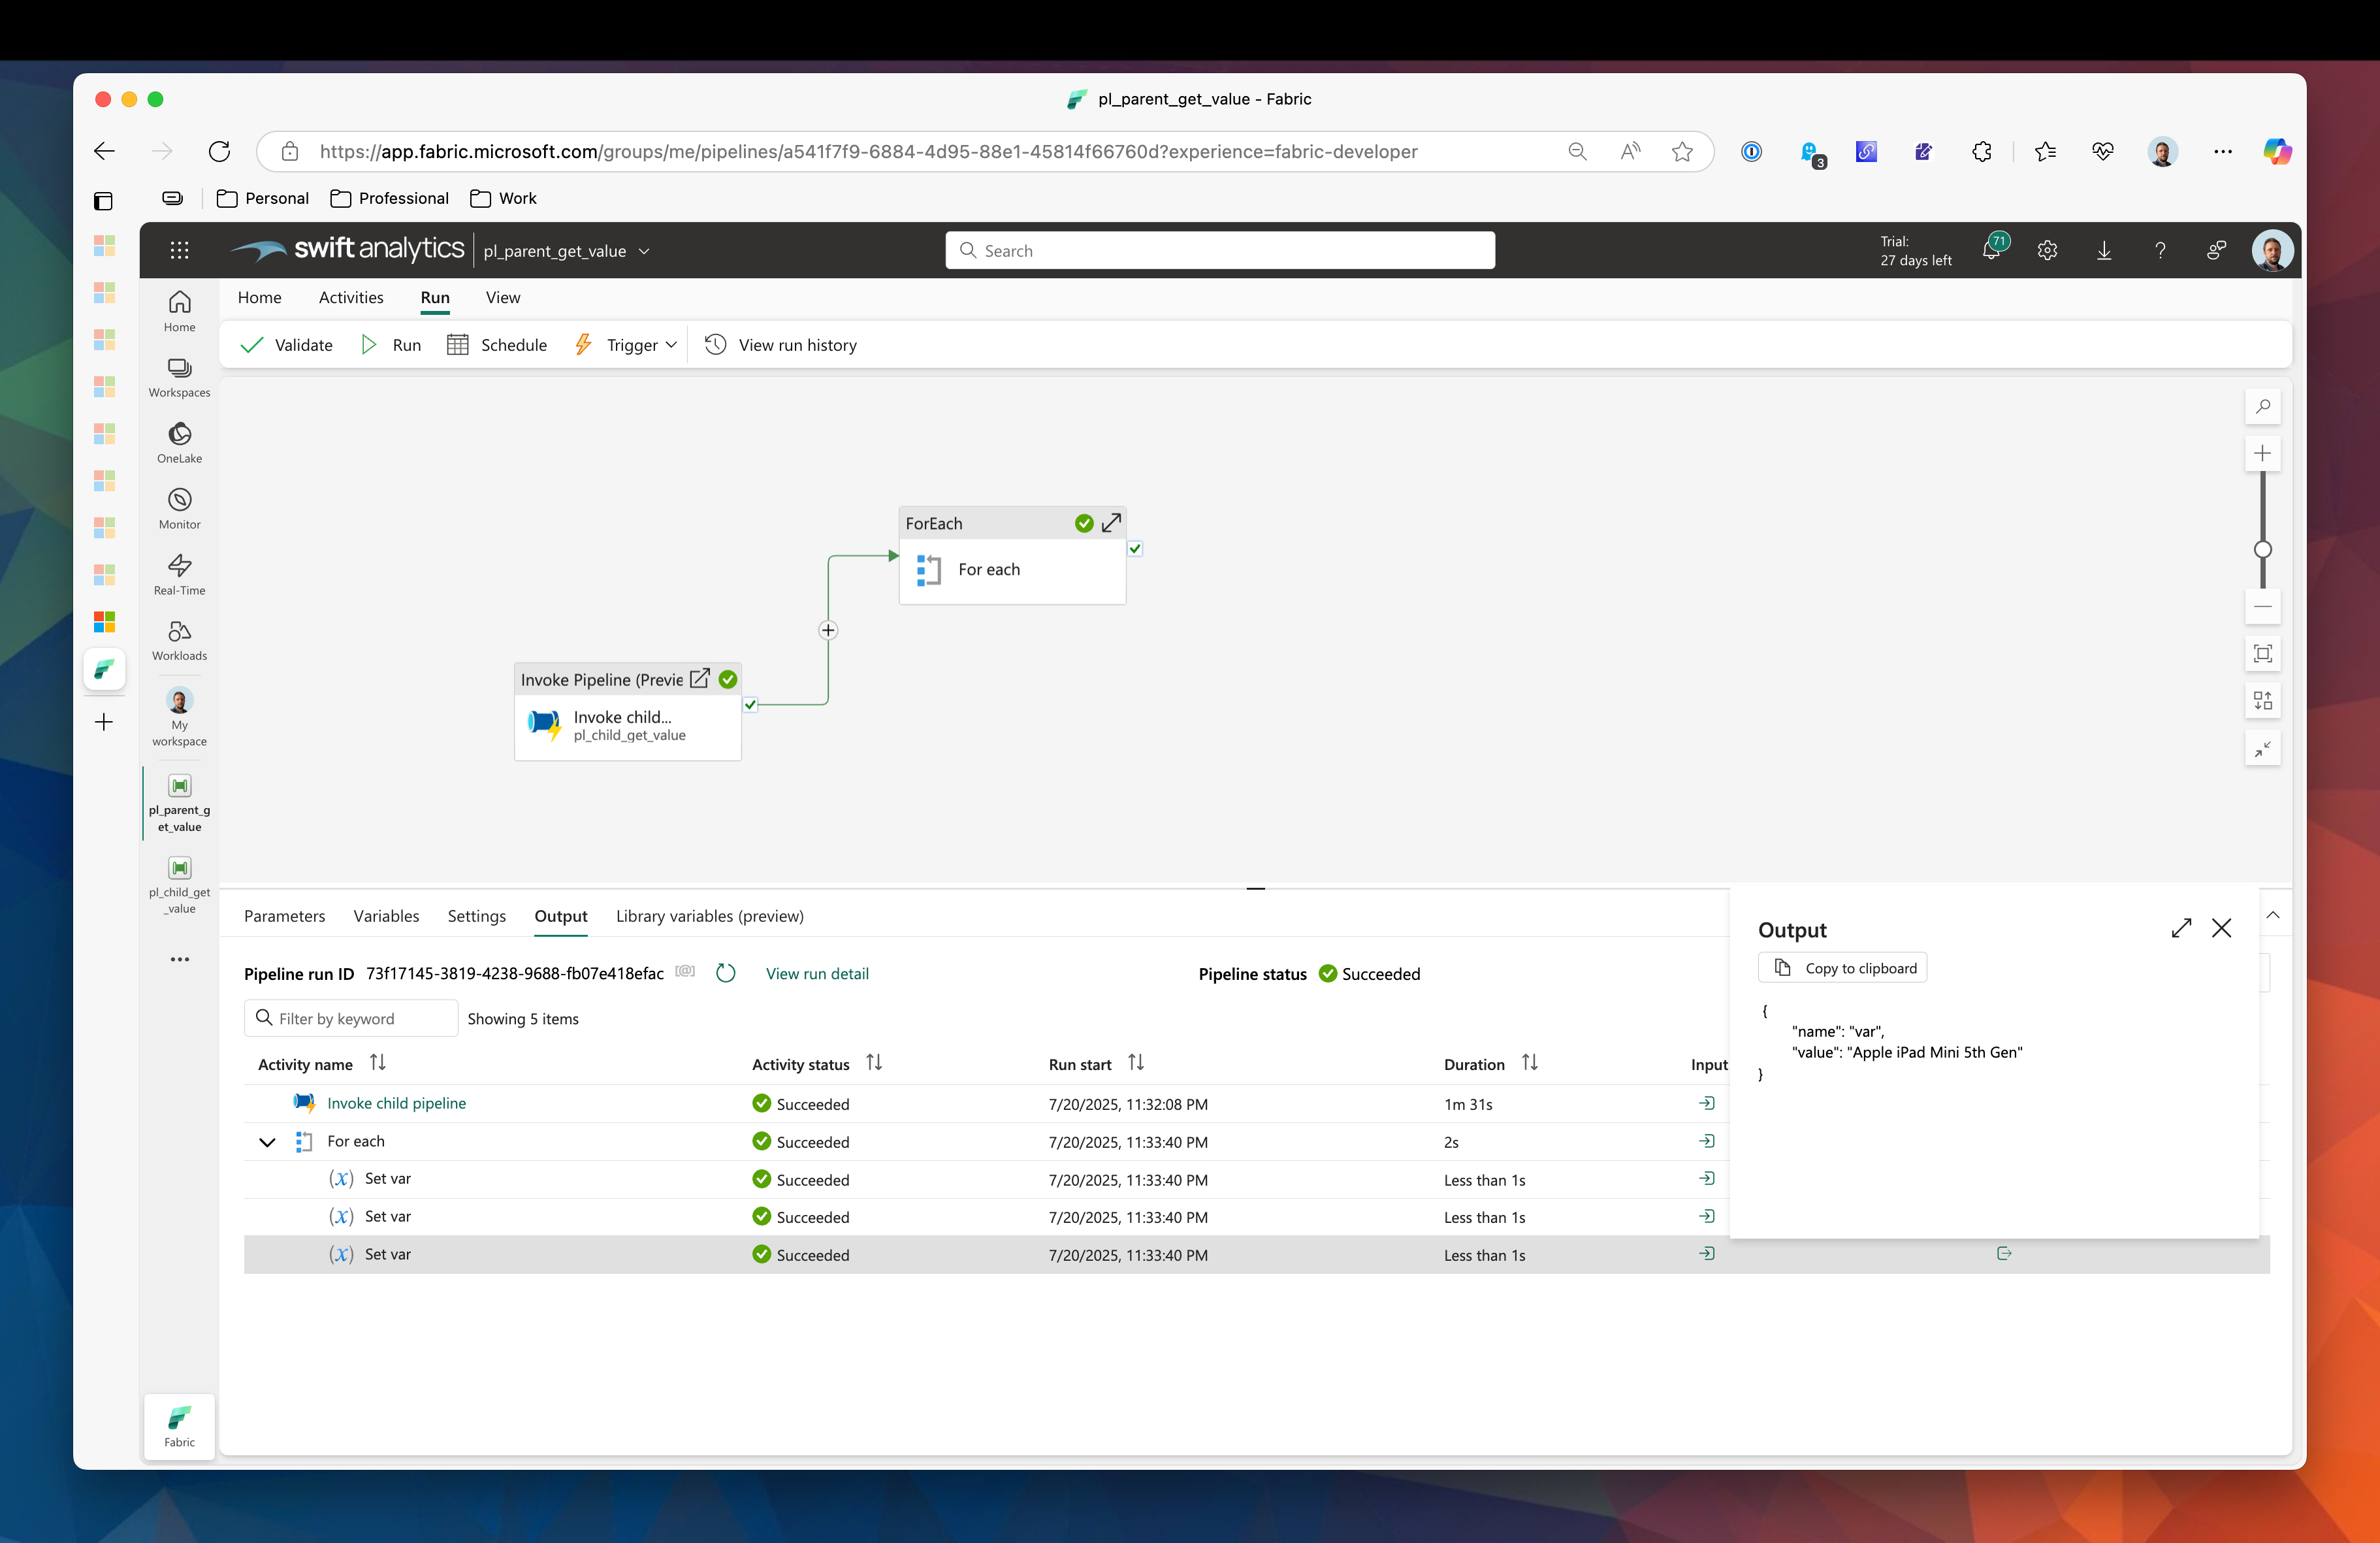2380x1543 pixels.
Task: Open the Home ribbon tab
Action: tap(259, 297)
